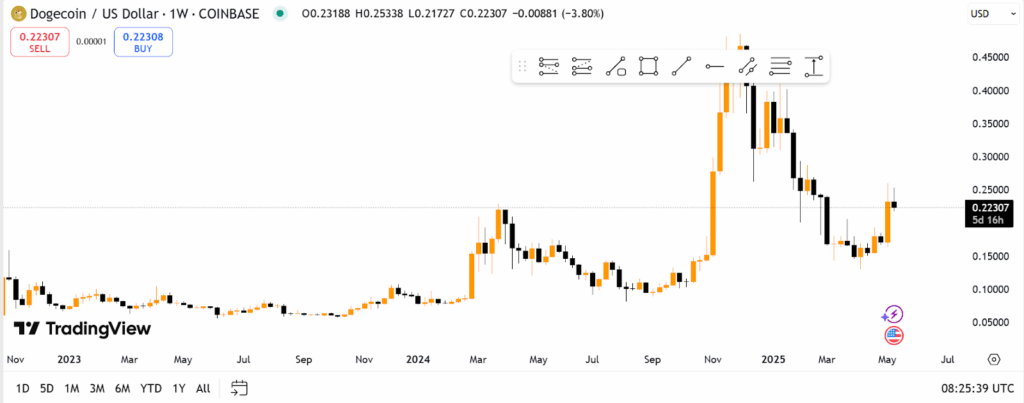Viewport: 1024px width, 403px height.
Task: Select the trend-based Fib extension tool
Action: click(582, 67)
